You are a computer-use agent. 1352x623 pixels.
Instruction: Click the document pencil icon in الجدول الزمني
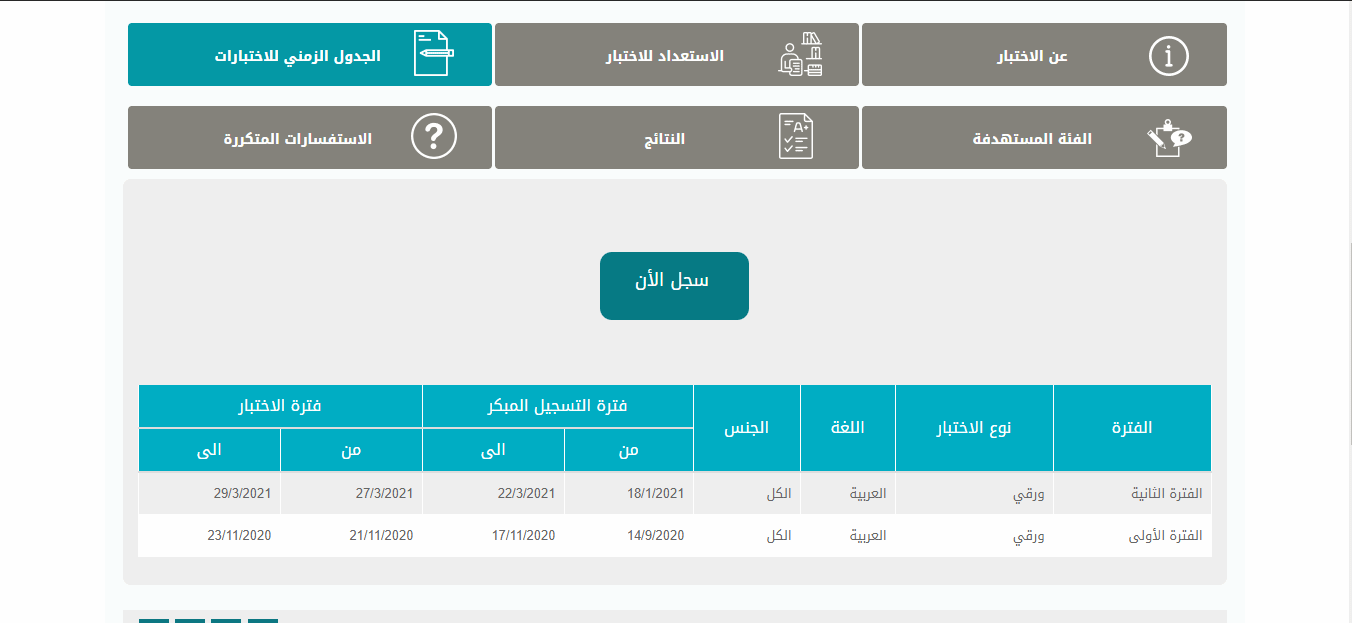tap(433, 54)
